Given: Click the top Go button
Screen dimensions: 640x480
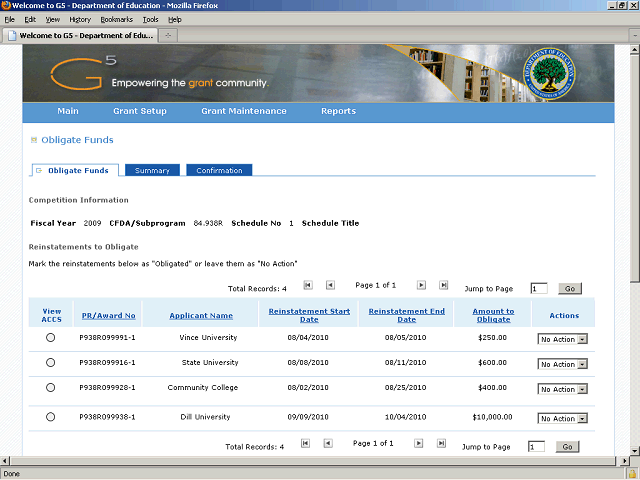Looking at the screenshot, I should tap(570, 289).
